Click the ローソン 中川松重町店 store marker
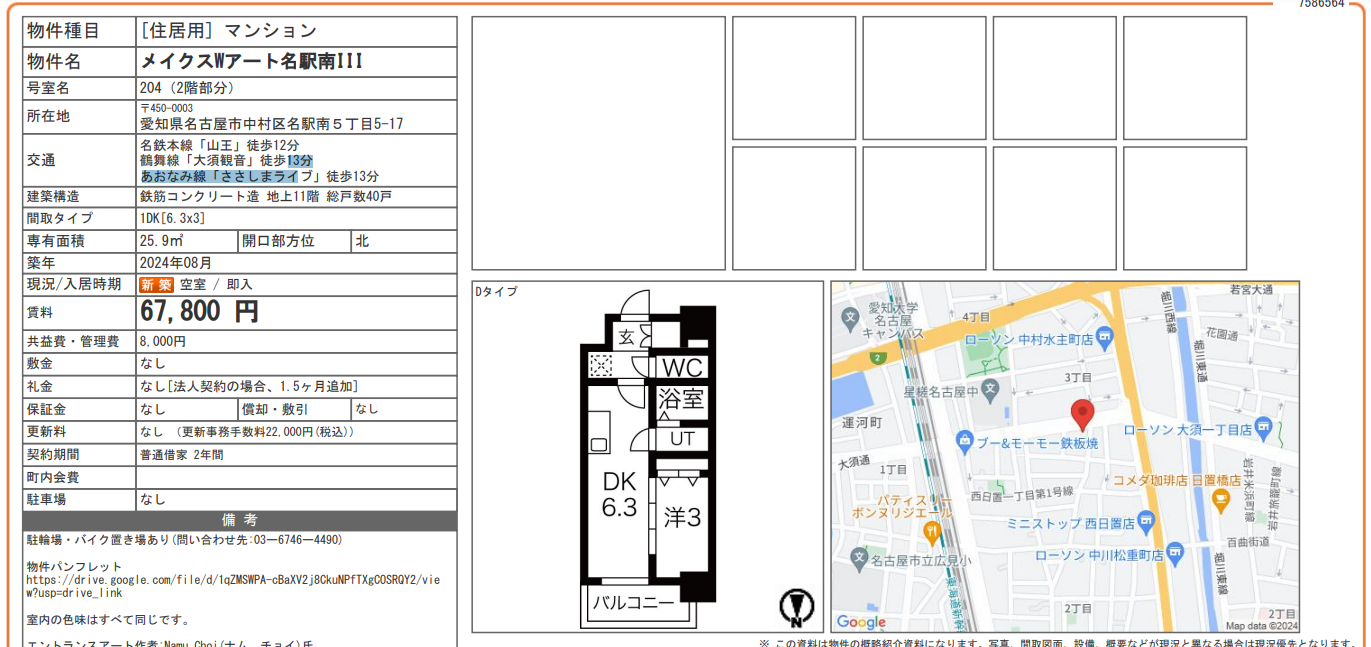The height and width of the screenshot is (647, 1371). 1175,552
